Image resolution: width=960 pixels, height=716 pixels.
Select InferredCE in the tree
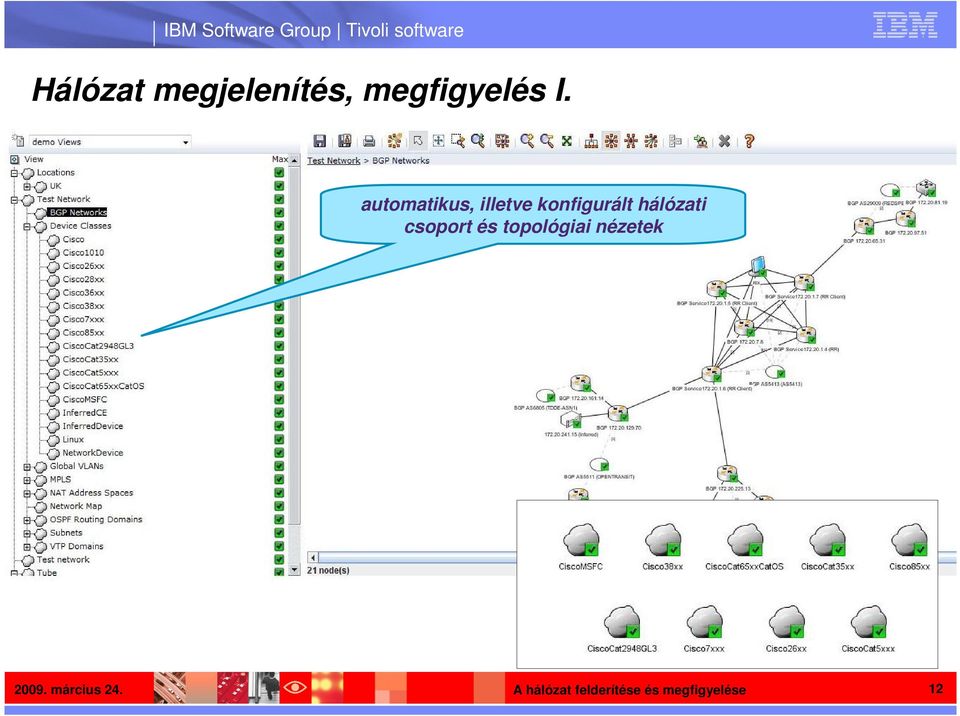tap(84, 413)
